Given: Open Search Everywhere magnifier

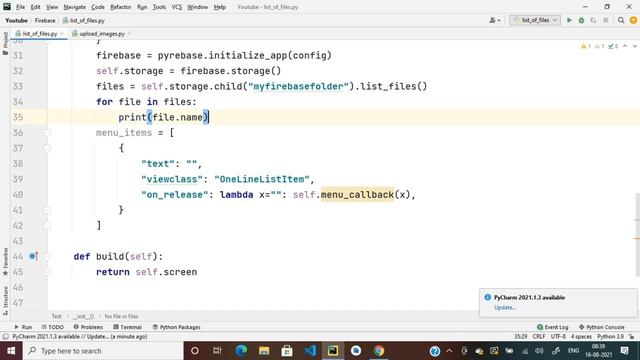Looking at the screenshot, I should tap(621, 20).
